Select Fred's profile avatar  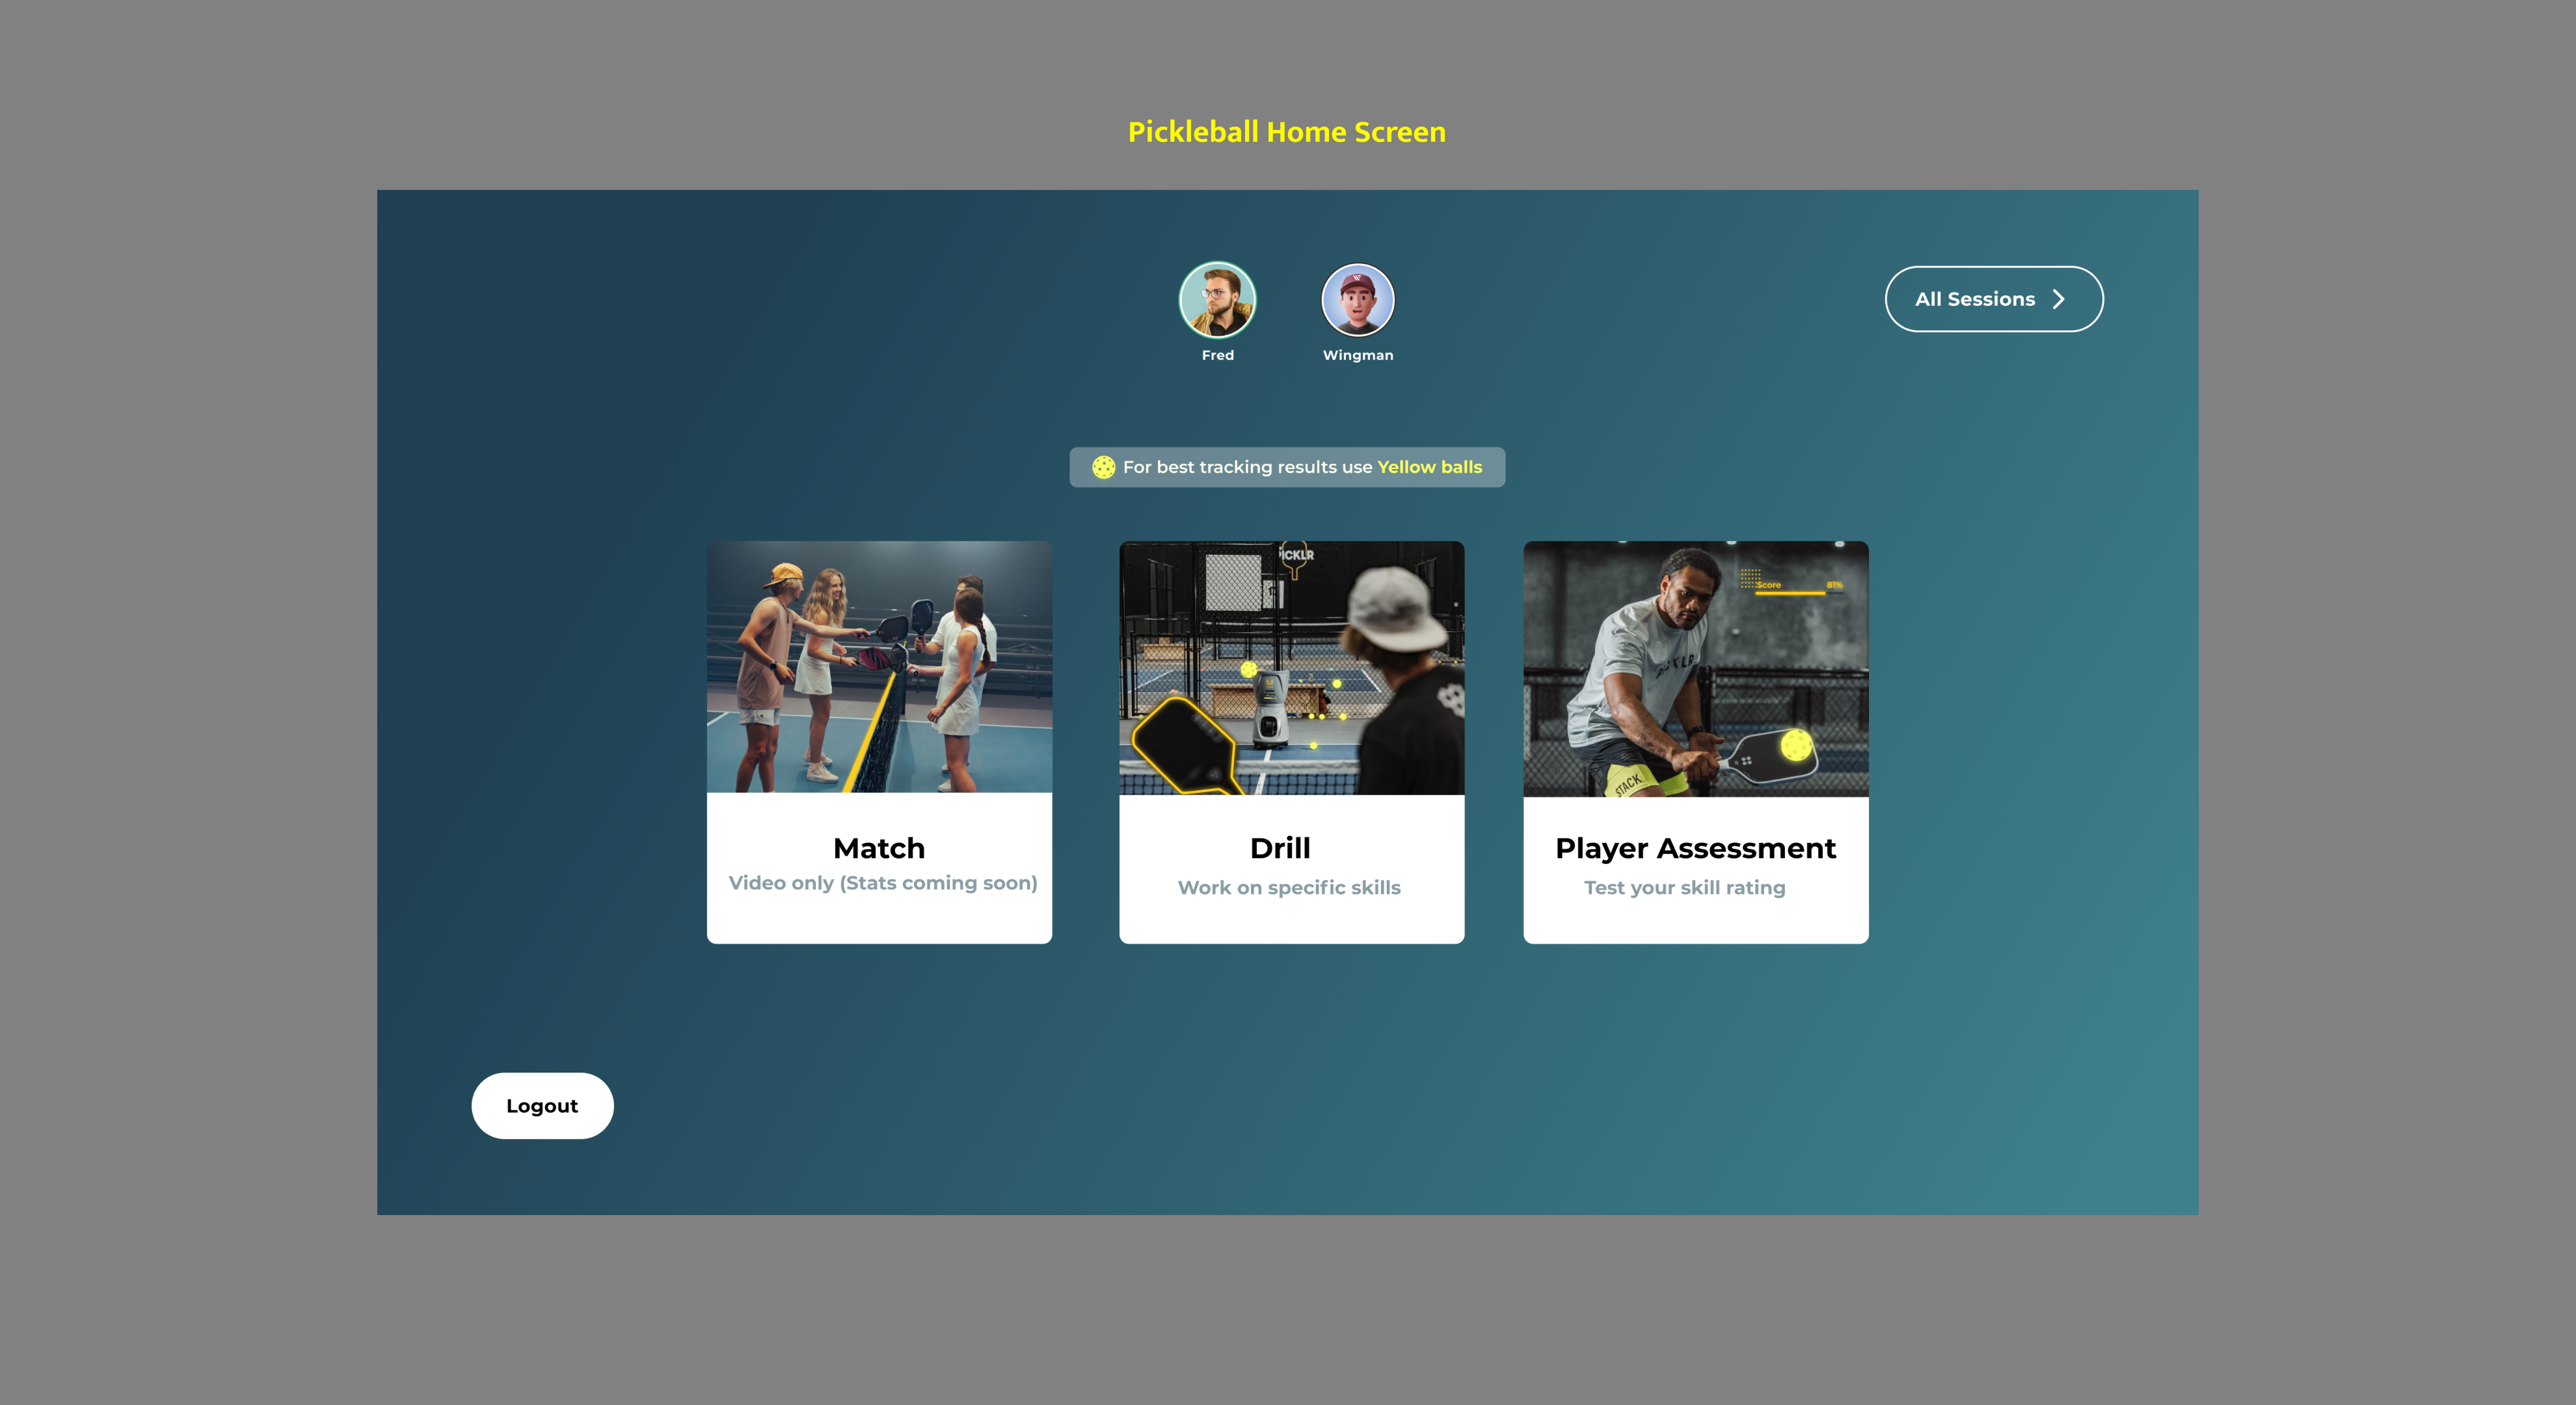1217,300
